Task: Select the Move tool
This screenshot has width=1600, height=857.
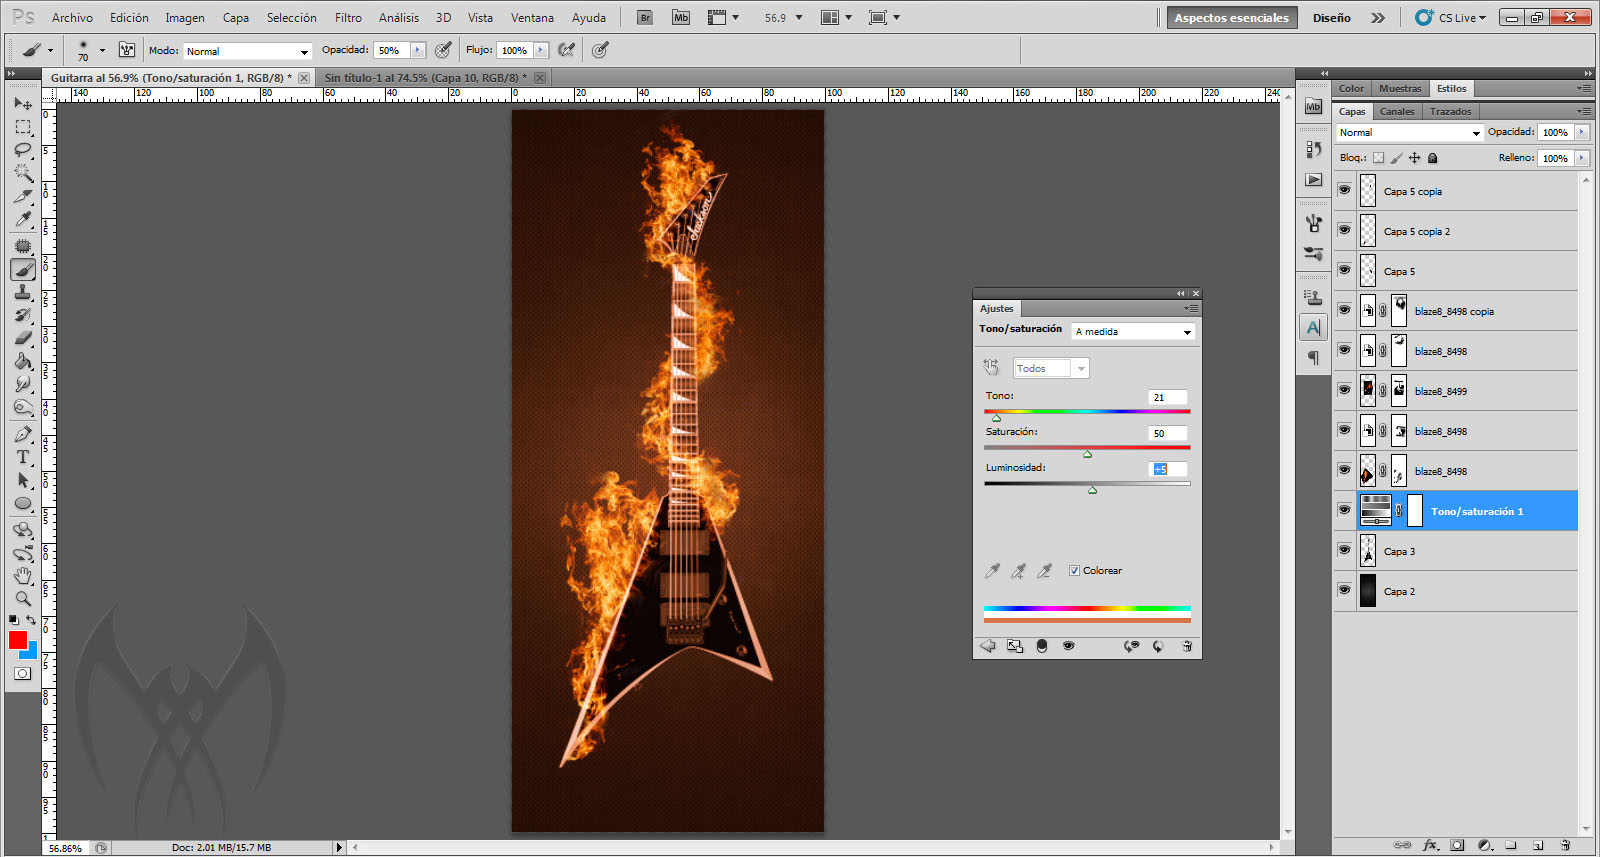Action: (23, 104)
